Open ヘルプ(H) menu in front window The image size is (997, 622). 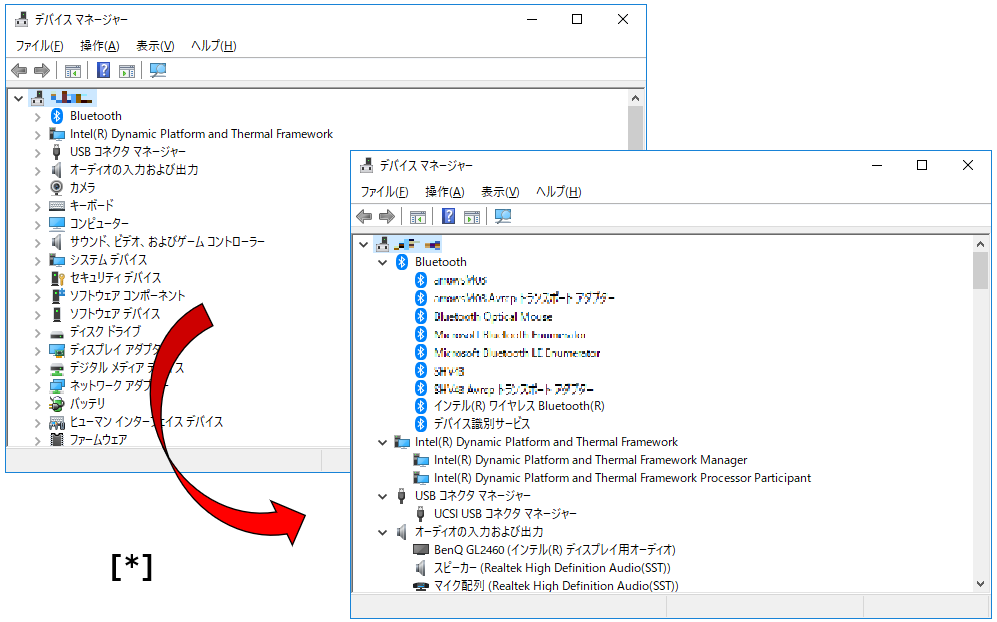558,191
